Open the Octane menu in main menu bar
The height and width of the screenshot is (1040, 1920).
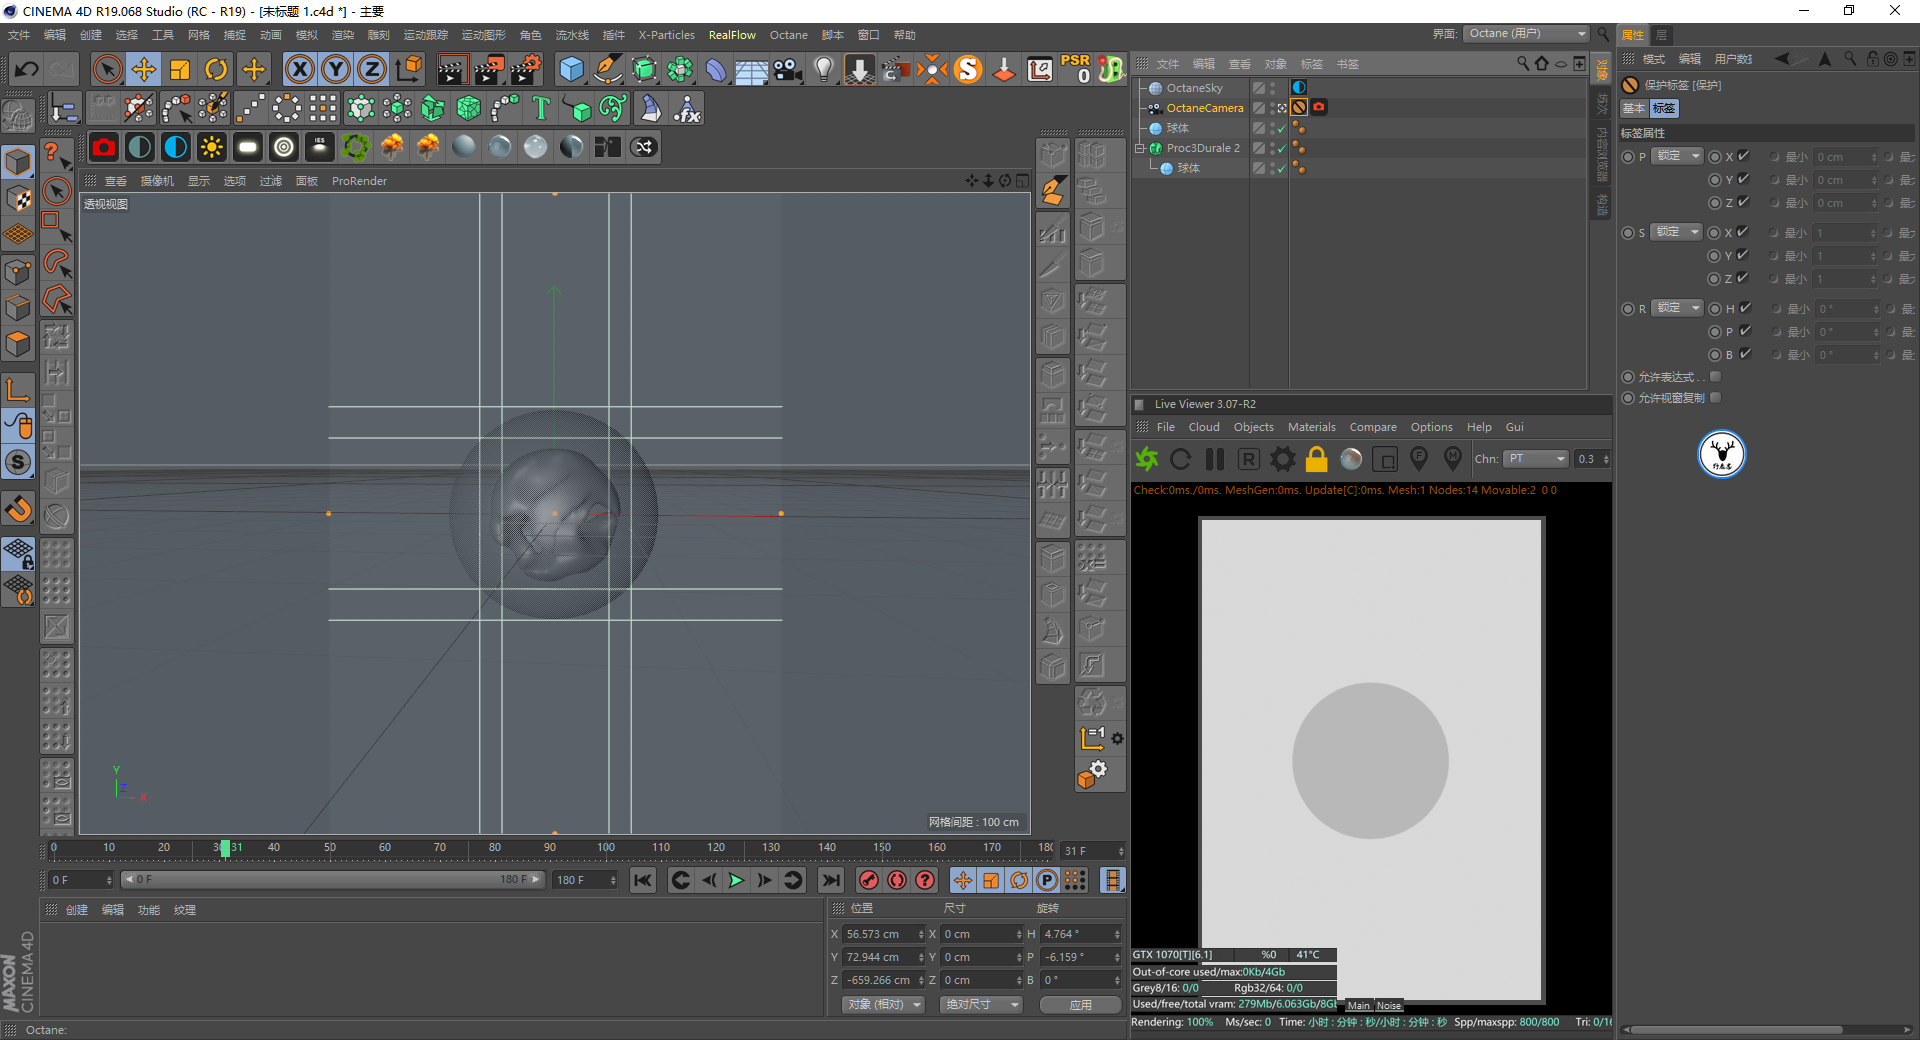[x=789, y=35]
